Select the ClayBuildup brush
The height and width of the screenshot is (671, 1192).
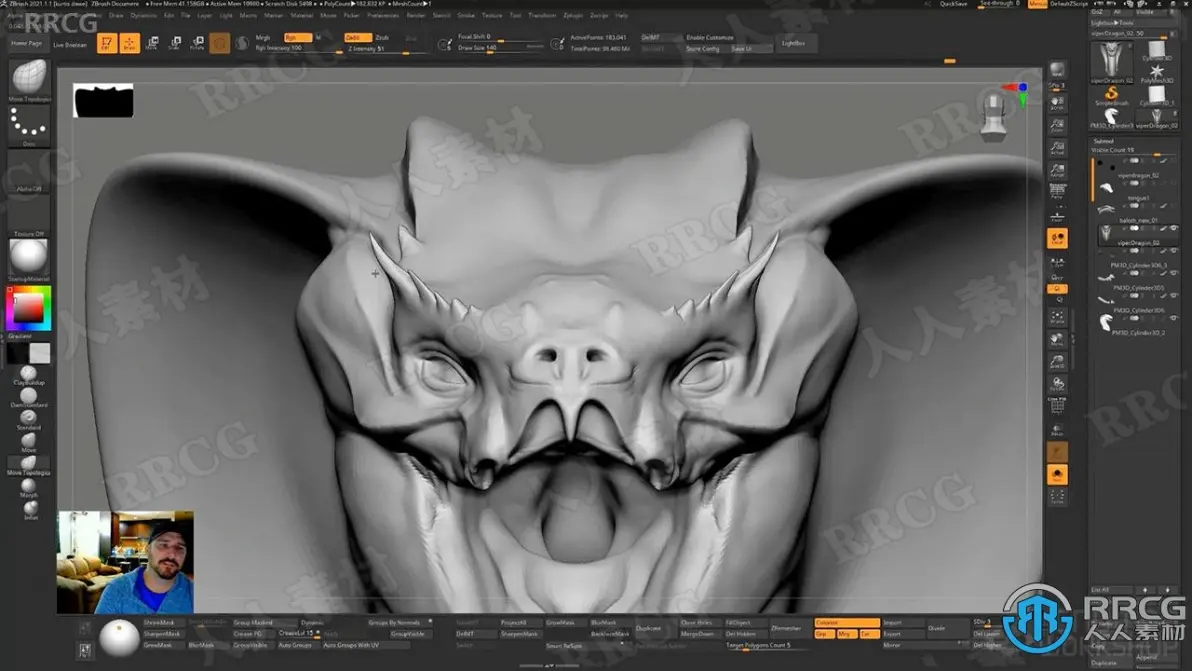(x=29, y=374)
